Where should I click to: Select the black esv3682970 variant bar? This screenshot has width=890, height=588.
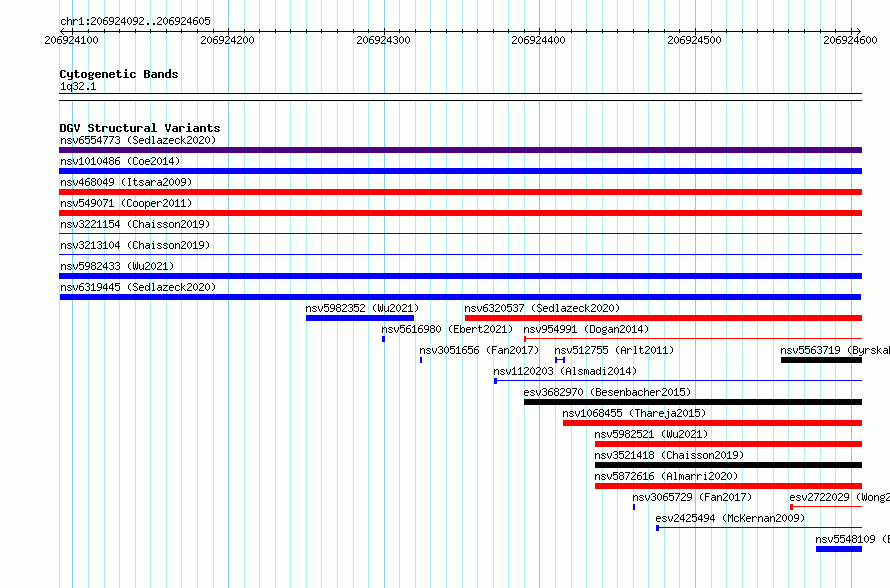(692, 402)
